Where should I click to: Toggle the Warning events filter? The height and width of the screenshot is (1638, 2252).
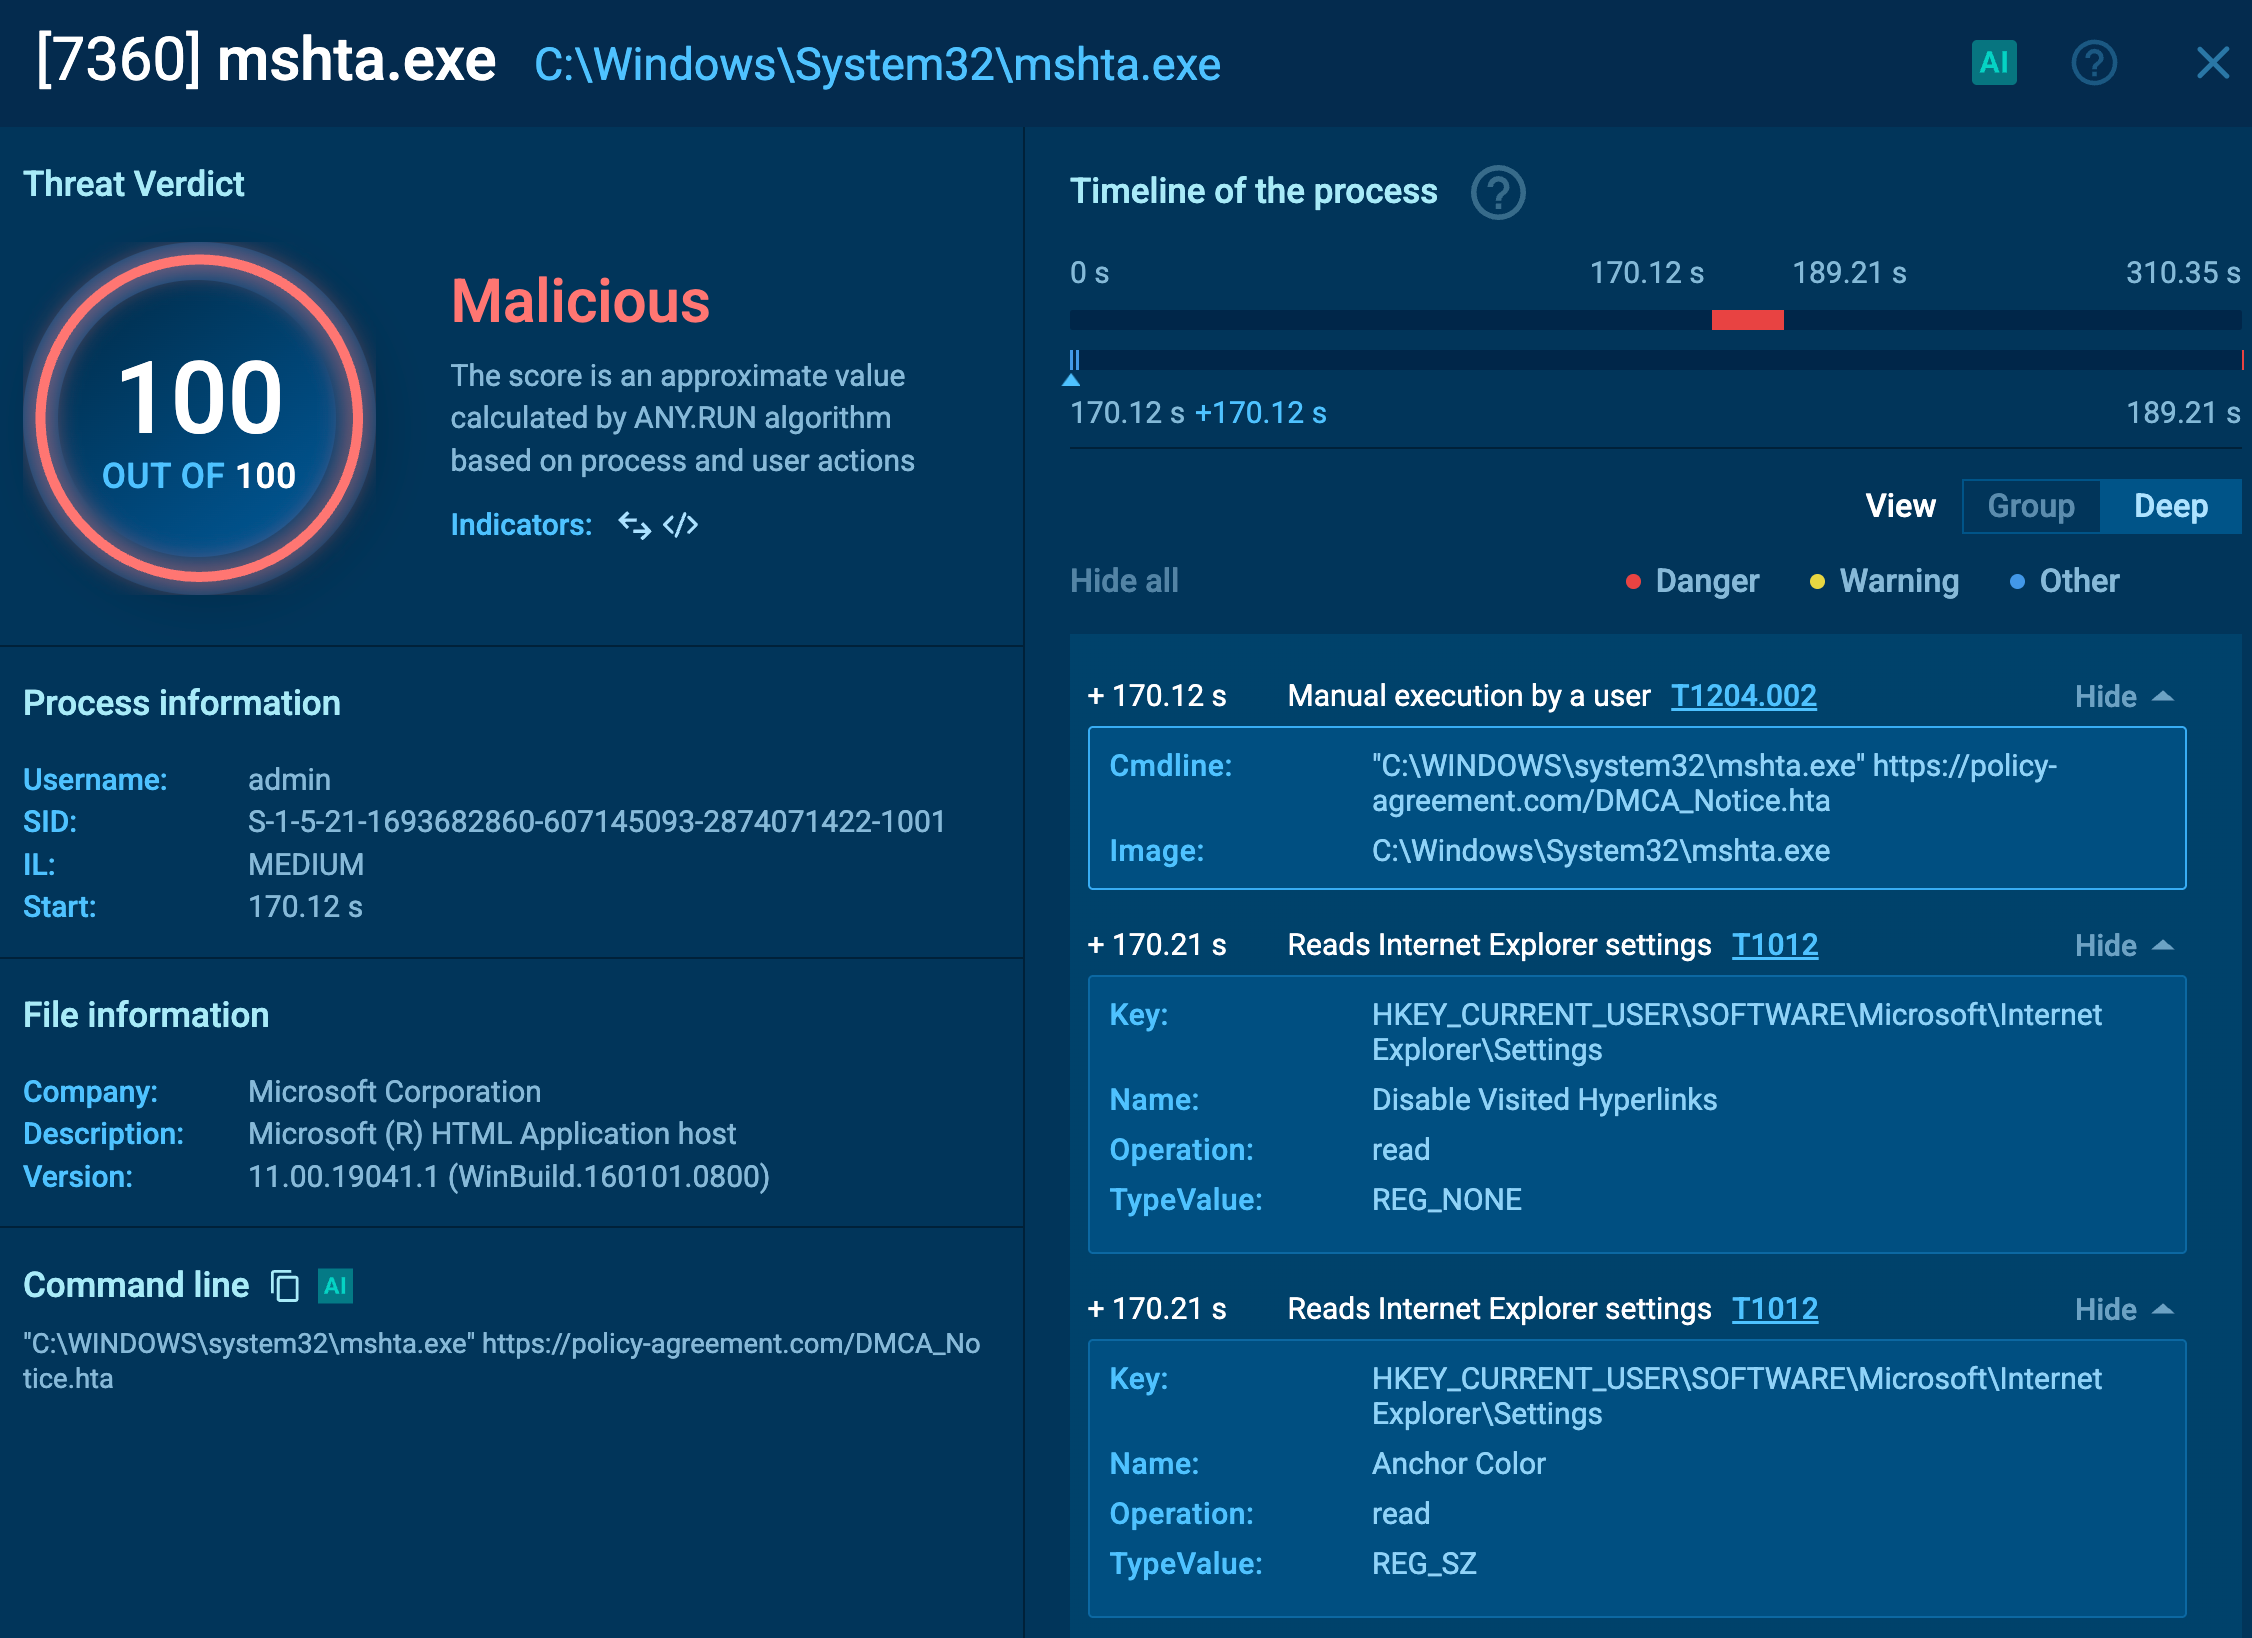click(1884, 581)
